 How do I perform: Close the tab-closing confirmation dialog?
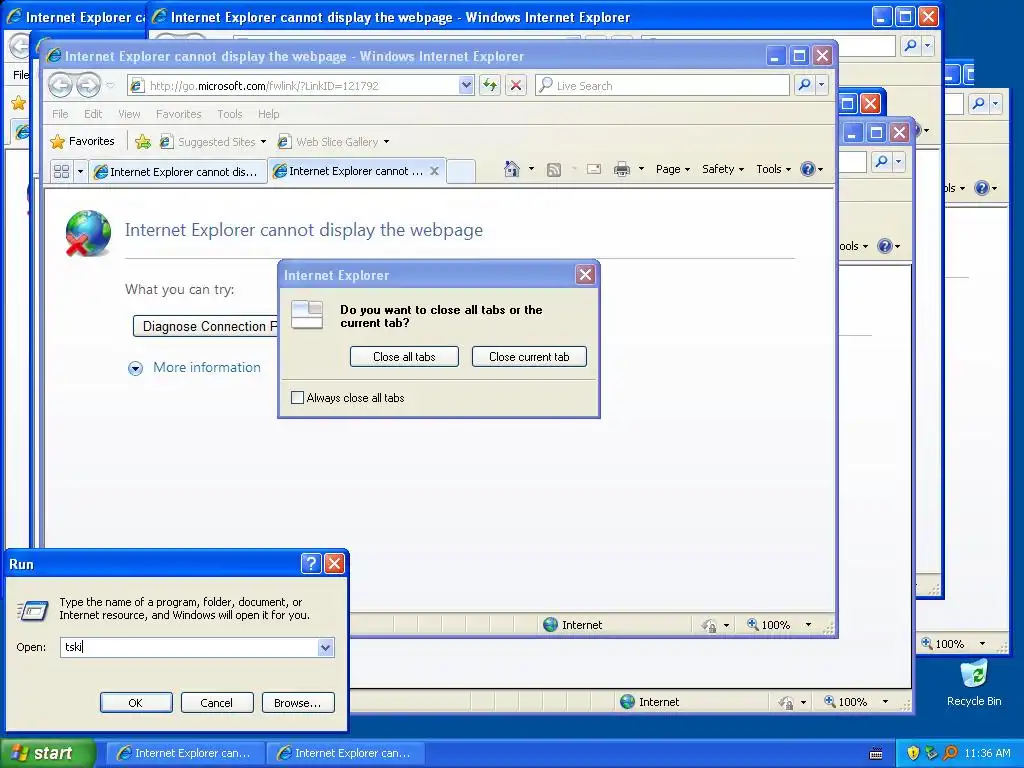(585, 275)
